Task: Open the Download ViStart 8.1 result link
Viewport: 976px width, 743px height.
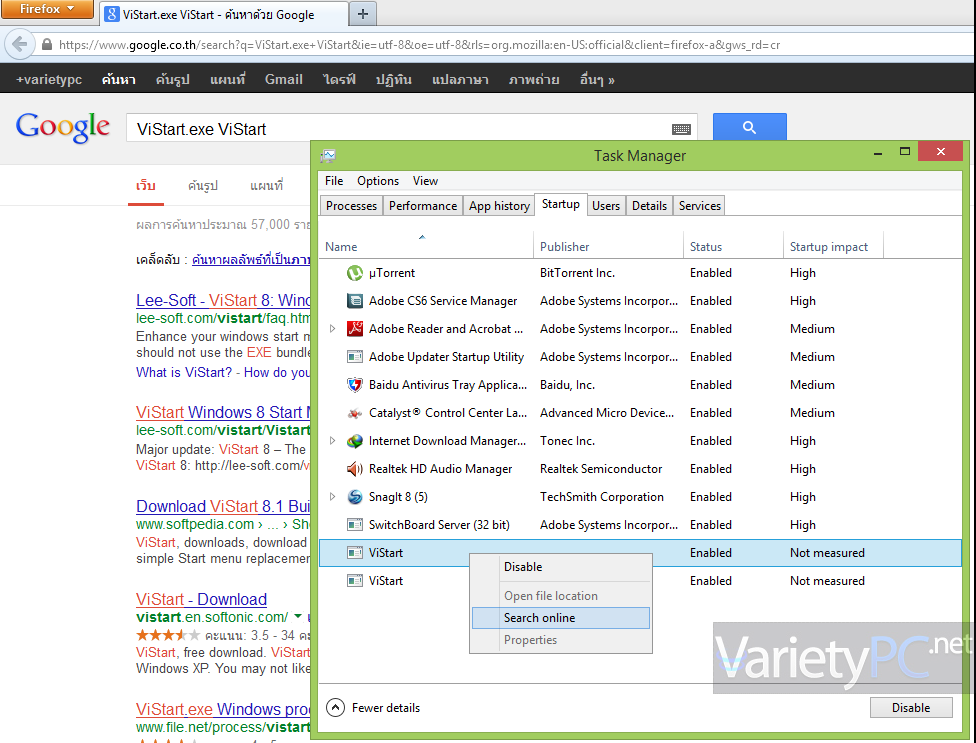Action: pos(223,506)
